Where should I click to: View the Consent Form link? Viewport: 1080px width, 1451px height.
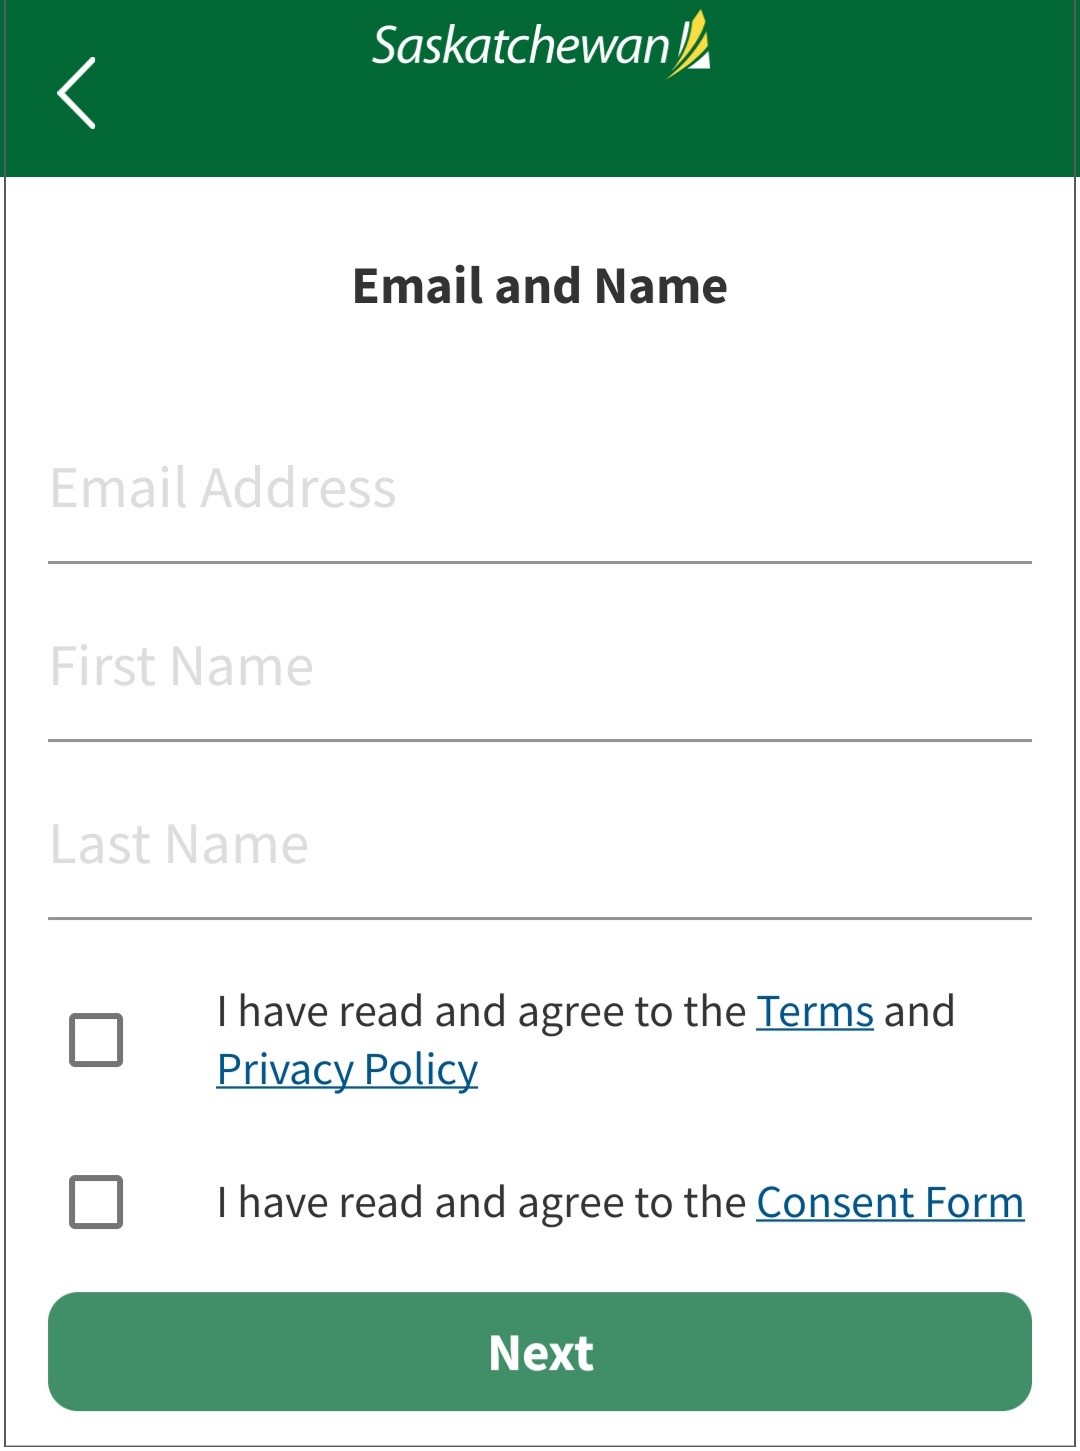(890, 1203)
